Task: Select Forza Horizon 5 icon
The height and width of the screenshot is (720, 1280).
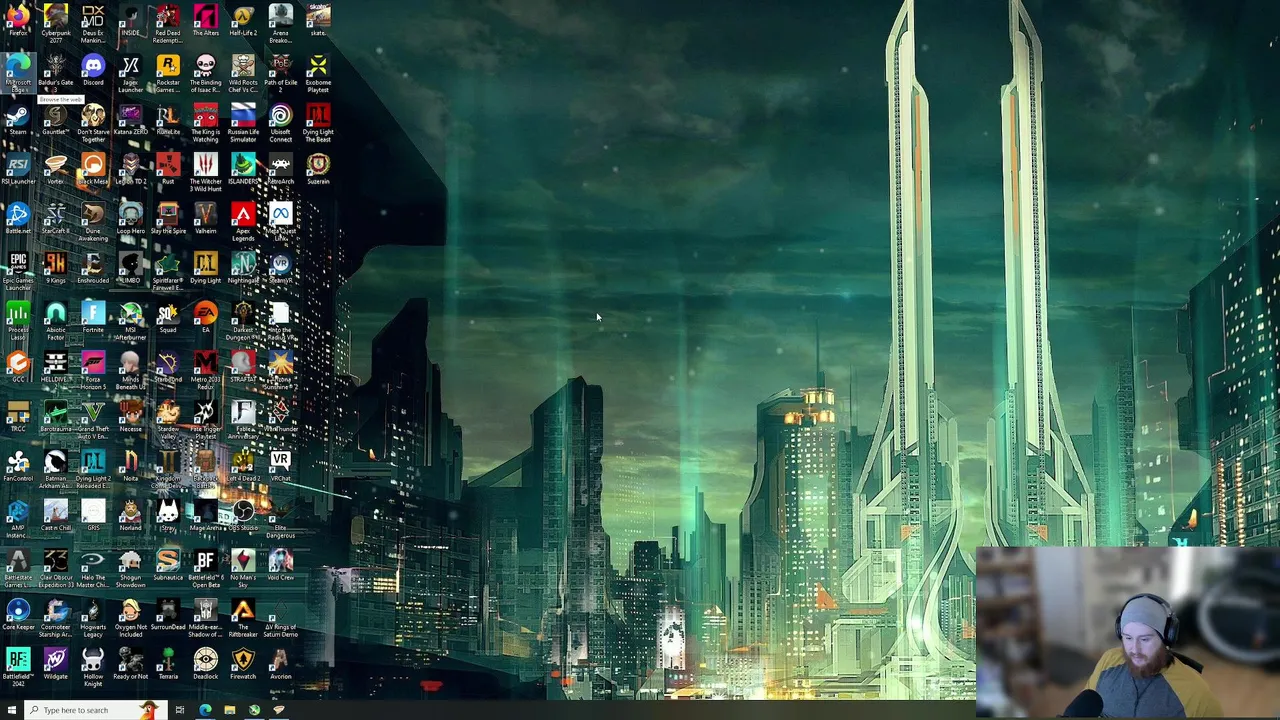Action: point(93,371)
